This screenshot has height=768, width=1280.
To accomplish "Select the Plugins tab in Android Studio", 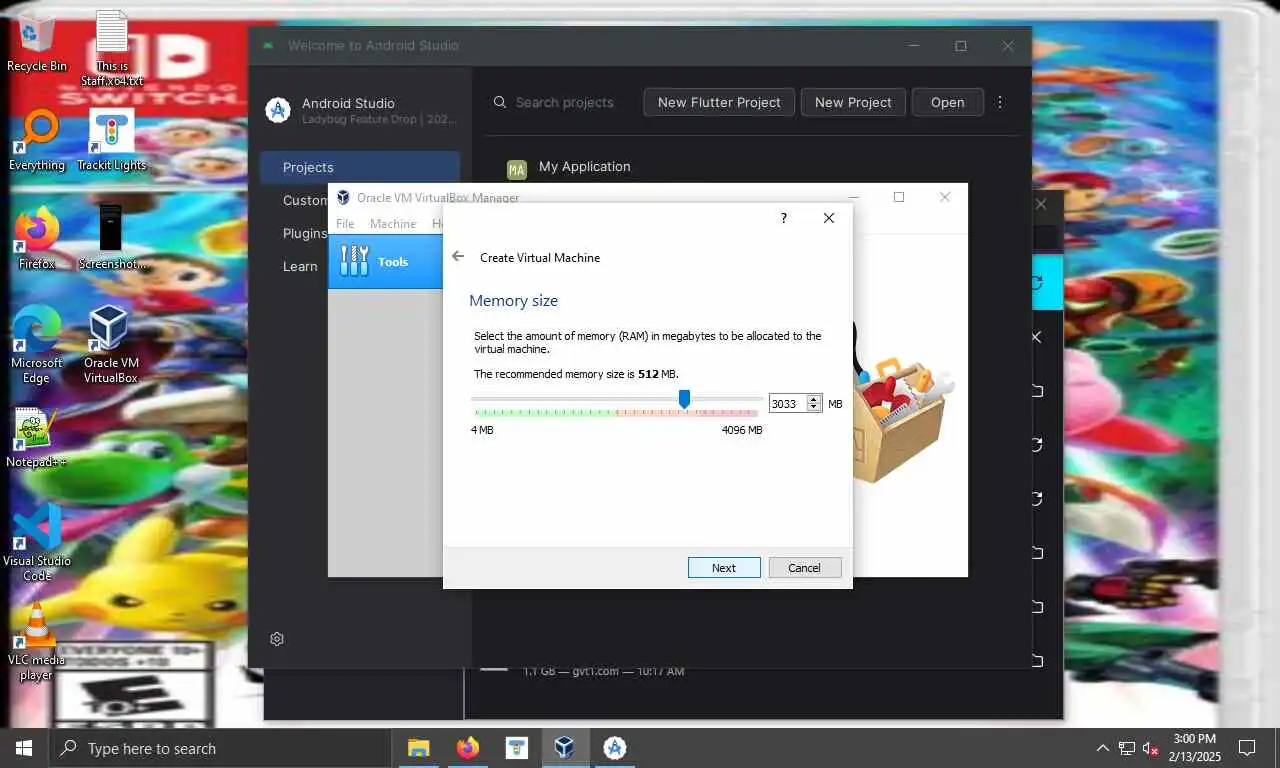I will [x=305, y=233].
